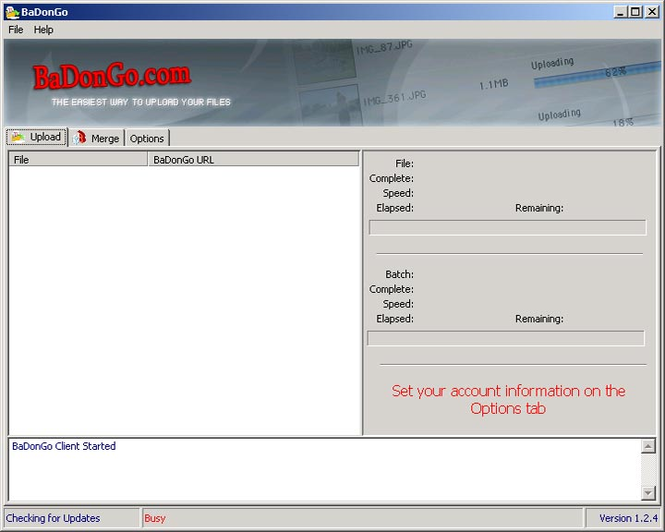Click the Batch progress bar
665x532 pixels.
(506, 338)
